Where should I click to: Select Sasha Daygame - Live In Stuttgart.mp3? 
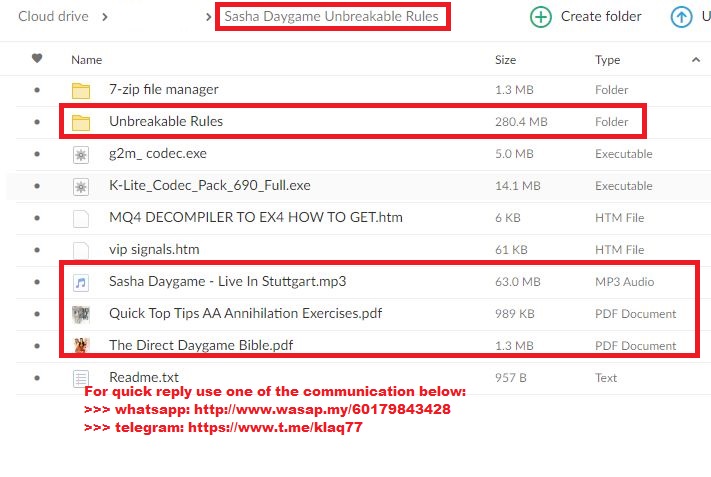[x=228, y=282]
